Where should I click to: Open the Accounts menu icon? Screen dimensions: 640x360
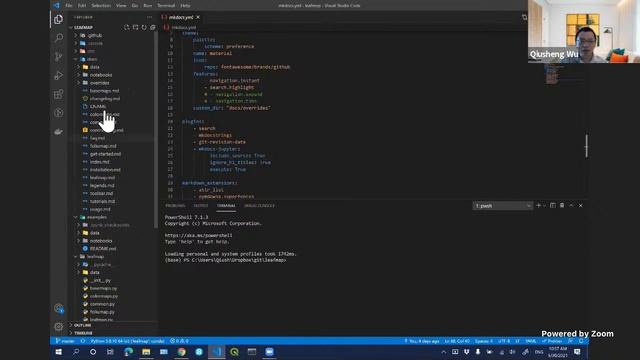click(x=59, y=308)
